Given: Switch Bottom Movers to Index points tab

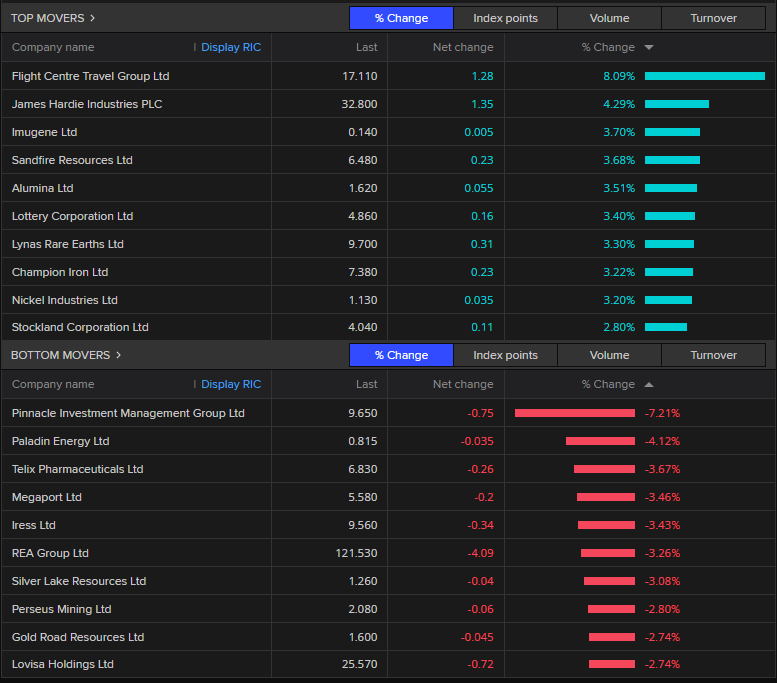Looking at the screenshot, I should pos(505,355).
